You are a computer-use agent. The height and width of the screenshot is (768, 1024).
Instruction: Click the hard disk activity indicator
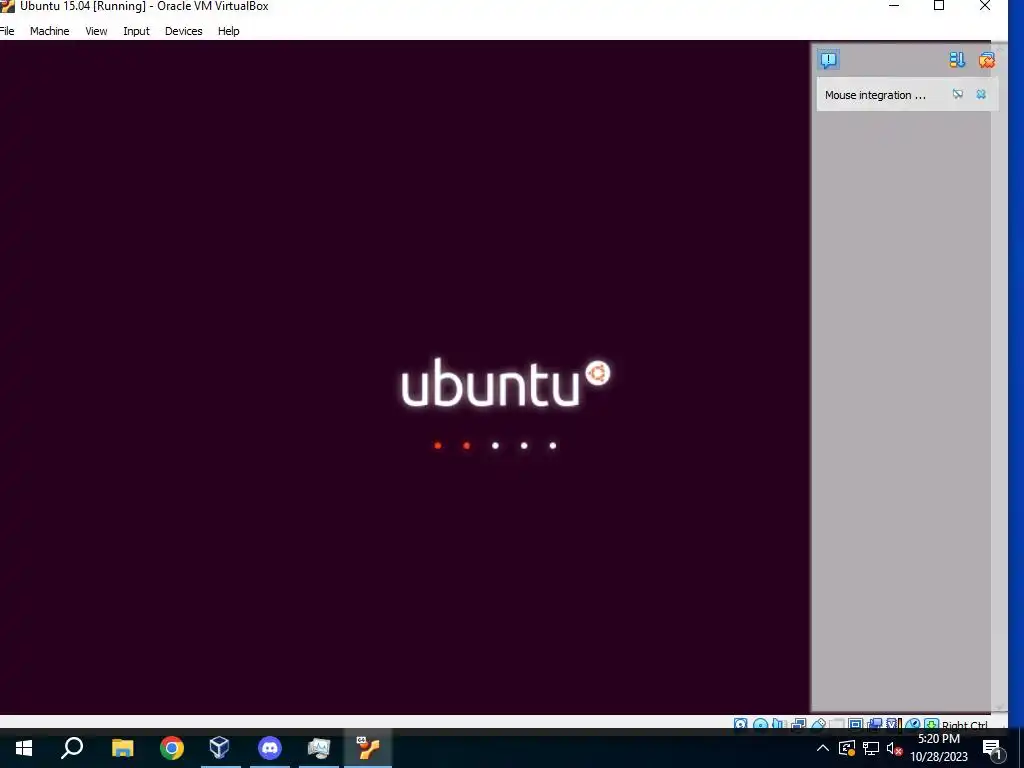(740, 724)
